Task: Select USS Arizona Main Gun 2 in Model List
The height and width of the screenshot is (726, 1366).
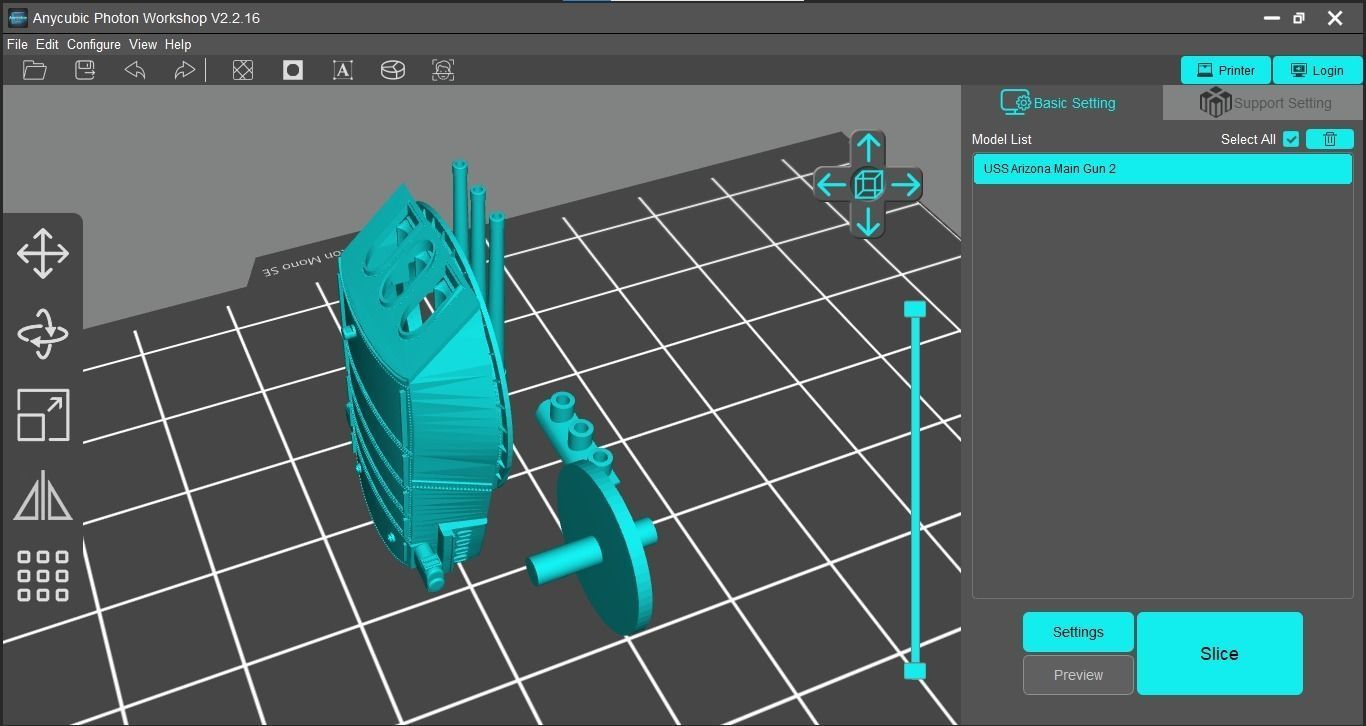Action: [x=1162, y=169]
